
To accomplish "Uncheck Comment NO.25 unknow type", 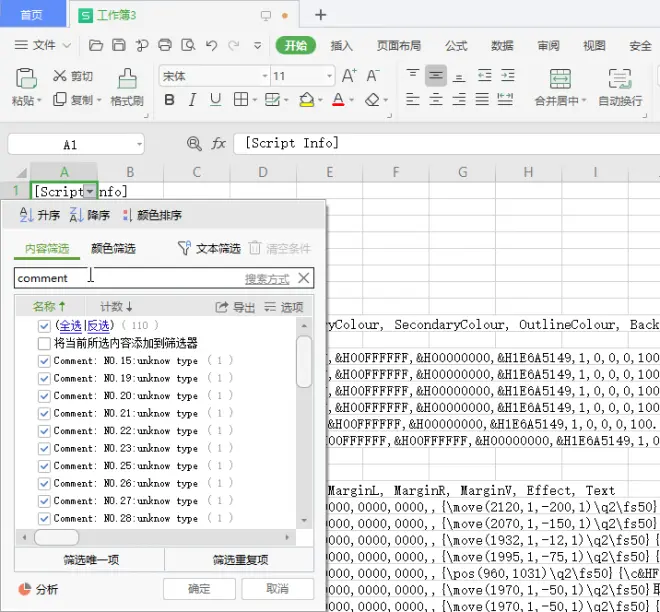I will 44,466.
